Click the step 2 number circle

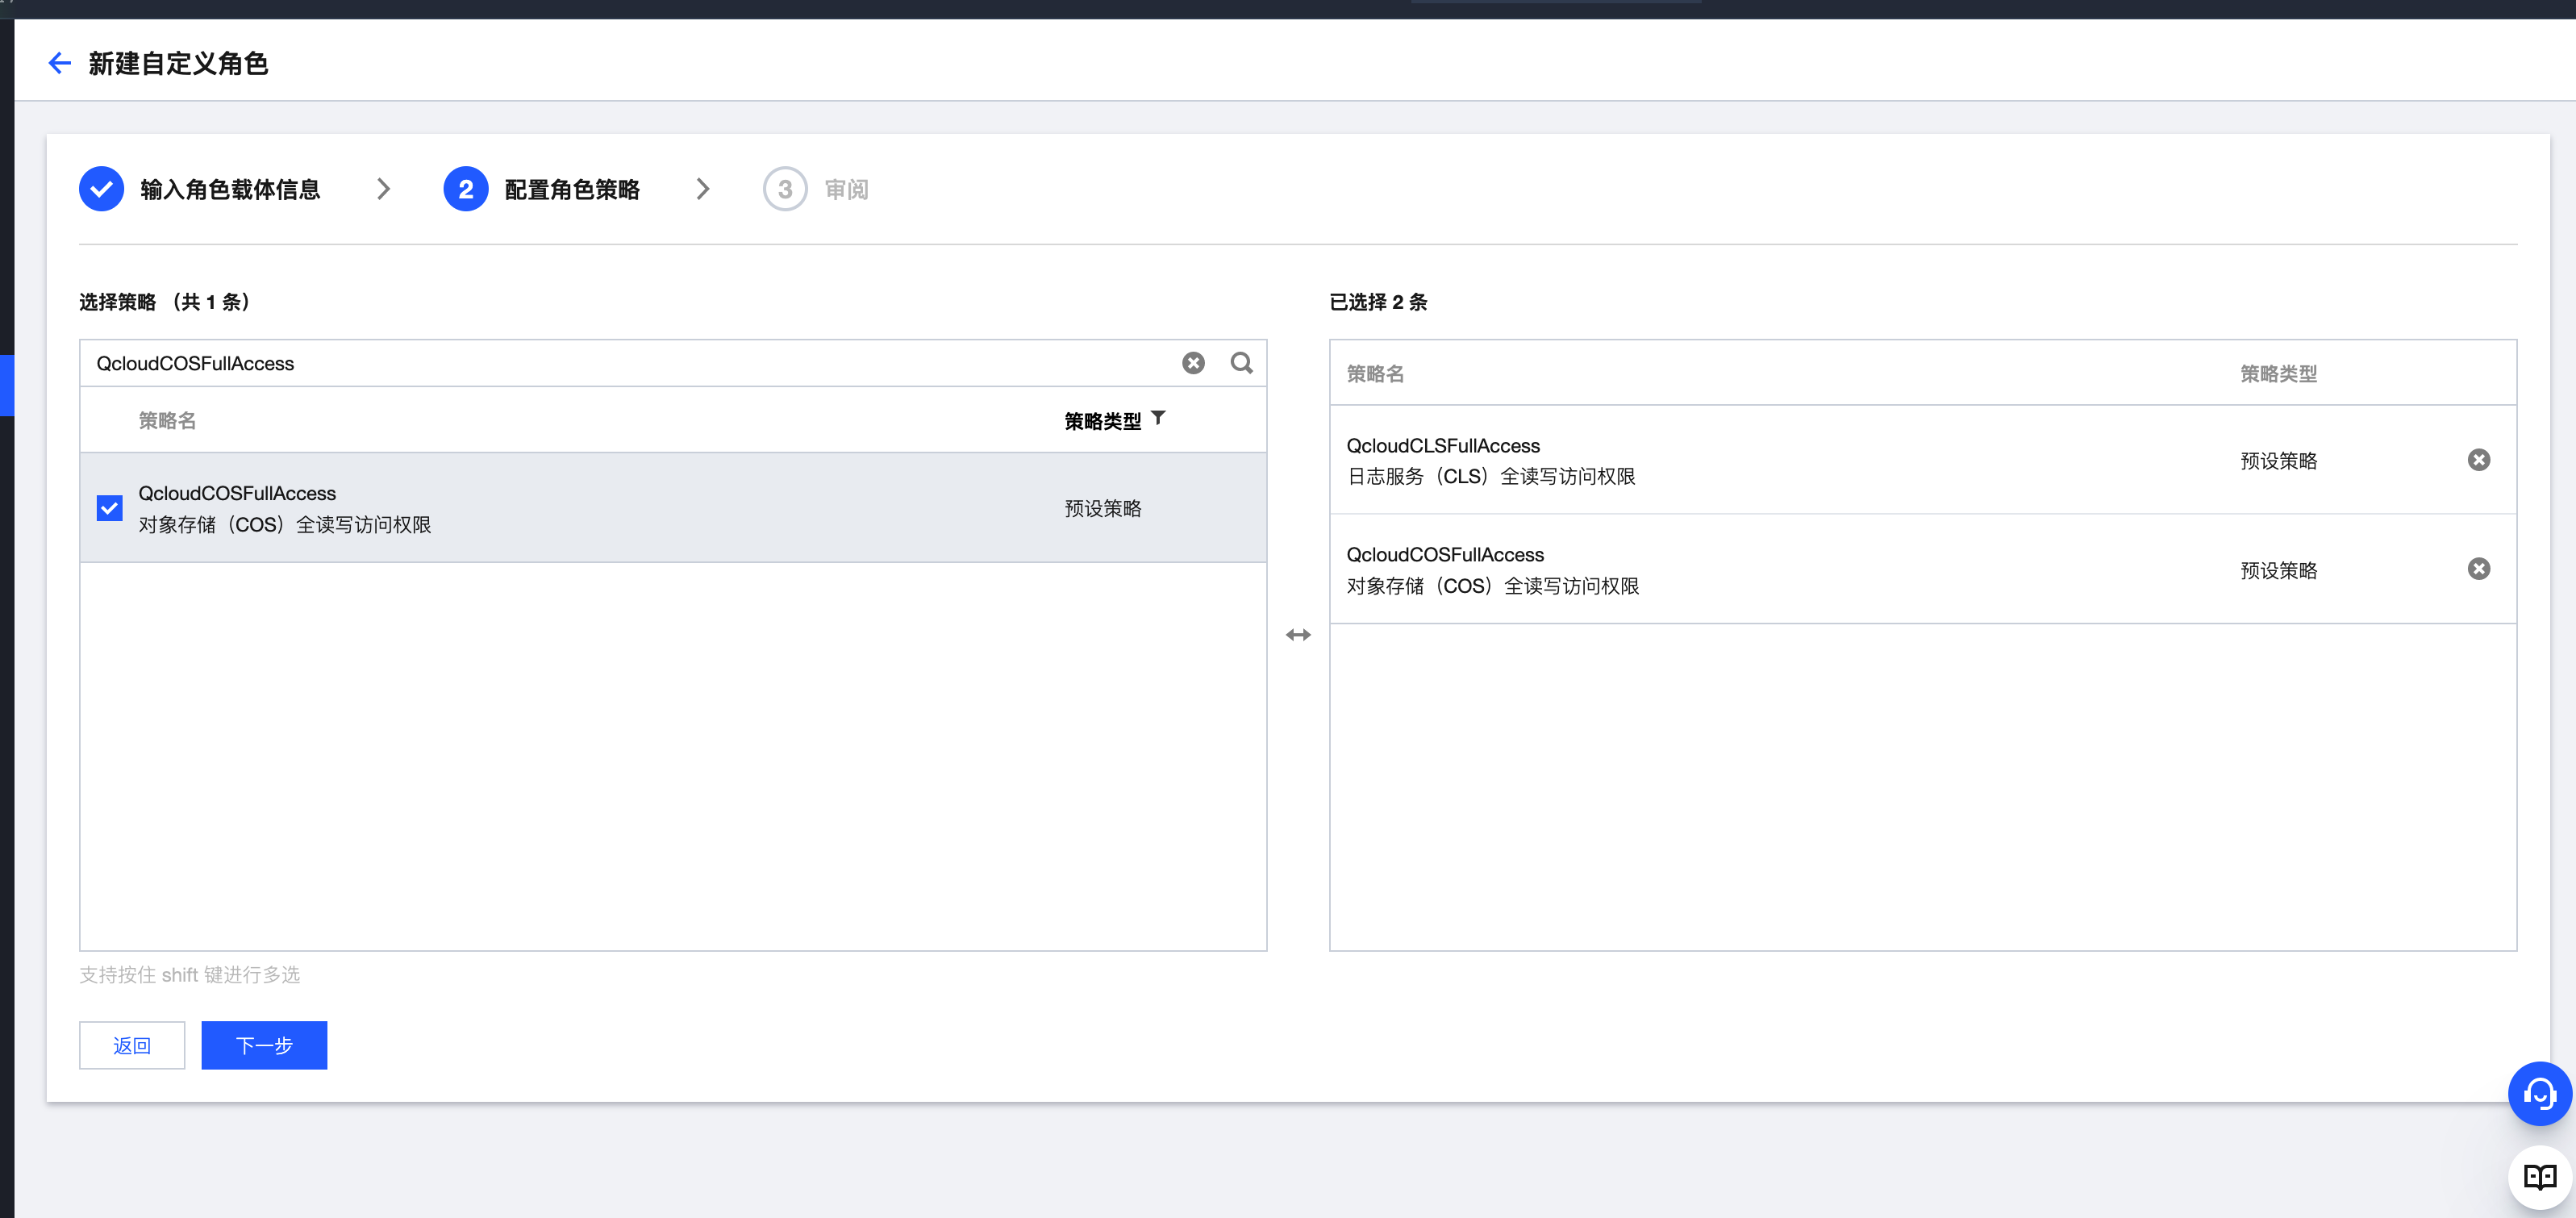point(466,189)
